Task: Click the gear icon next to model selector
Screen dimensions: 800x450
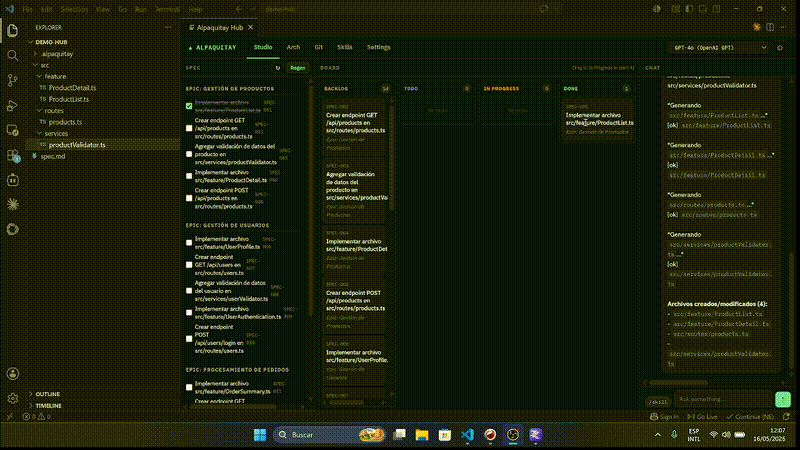Action: (x=780, y=48)
